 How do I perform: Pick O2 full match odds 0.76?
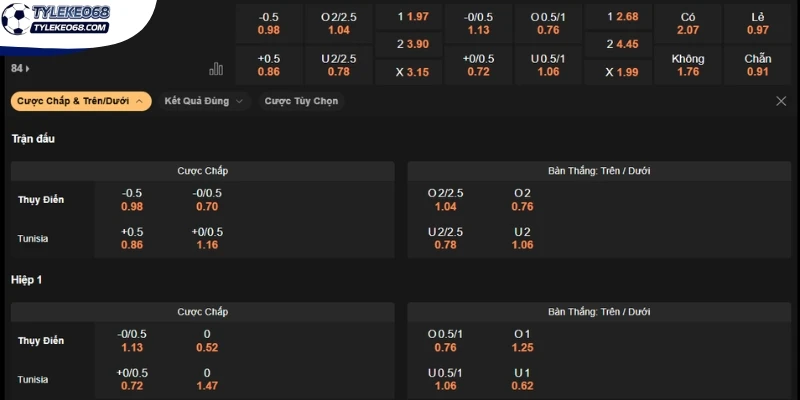522,200
